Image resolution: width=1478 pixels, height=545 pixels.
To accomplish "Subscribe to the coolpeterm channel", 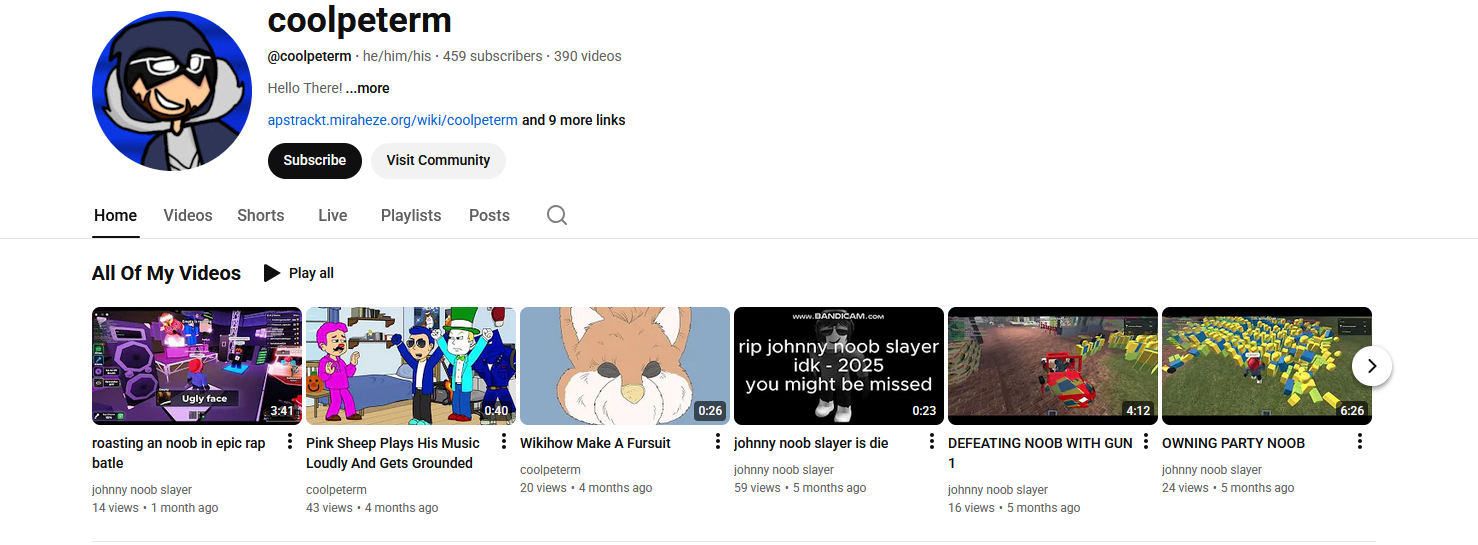I will [315, 160].
